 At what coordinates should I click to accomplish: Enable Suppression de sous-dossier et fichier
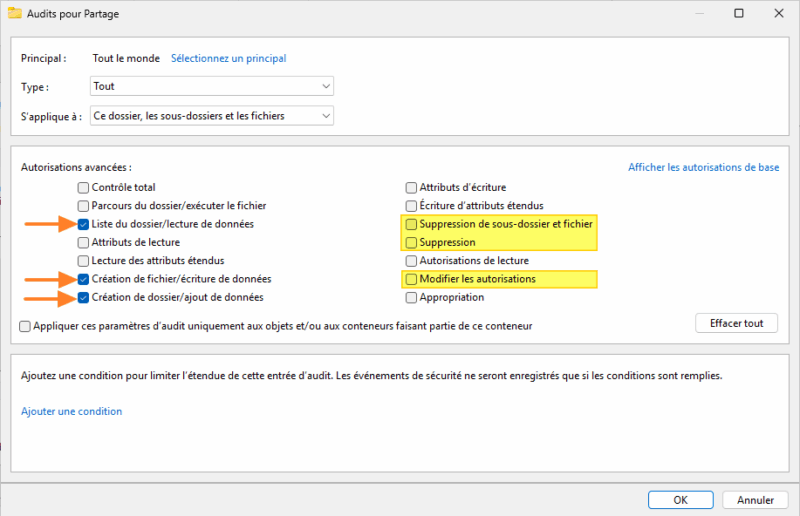(411, 224)
